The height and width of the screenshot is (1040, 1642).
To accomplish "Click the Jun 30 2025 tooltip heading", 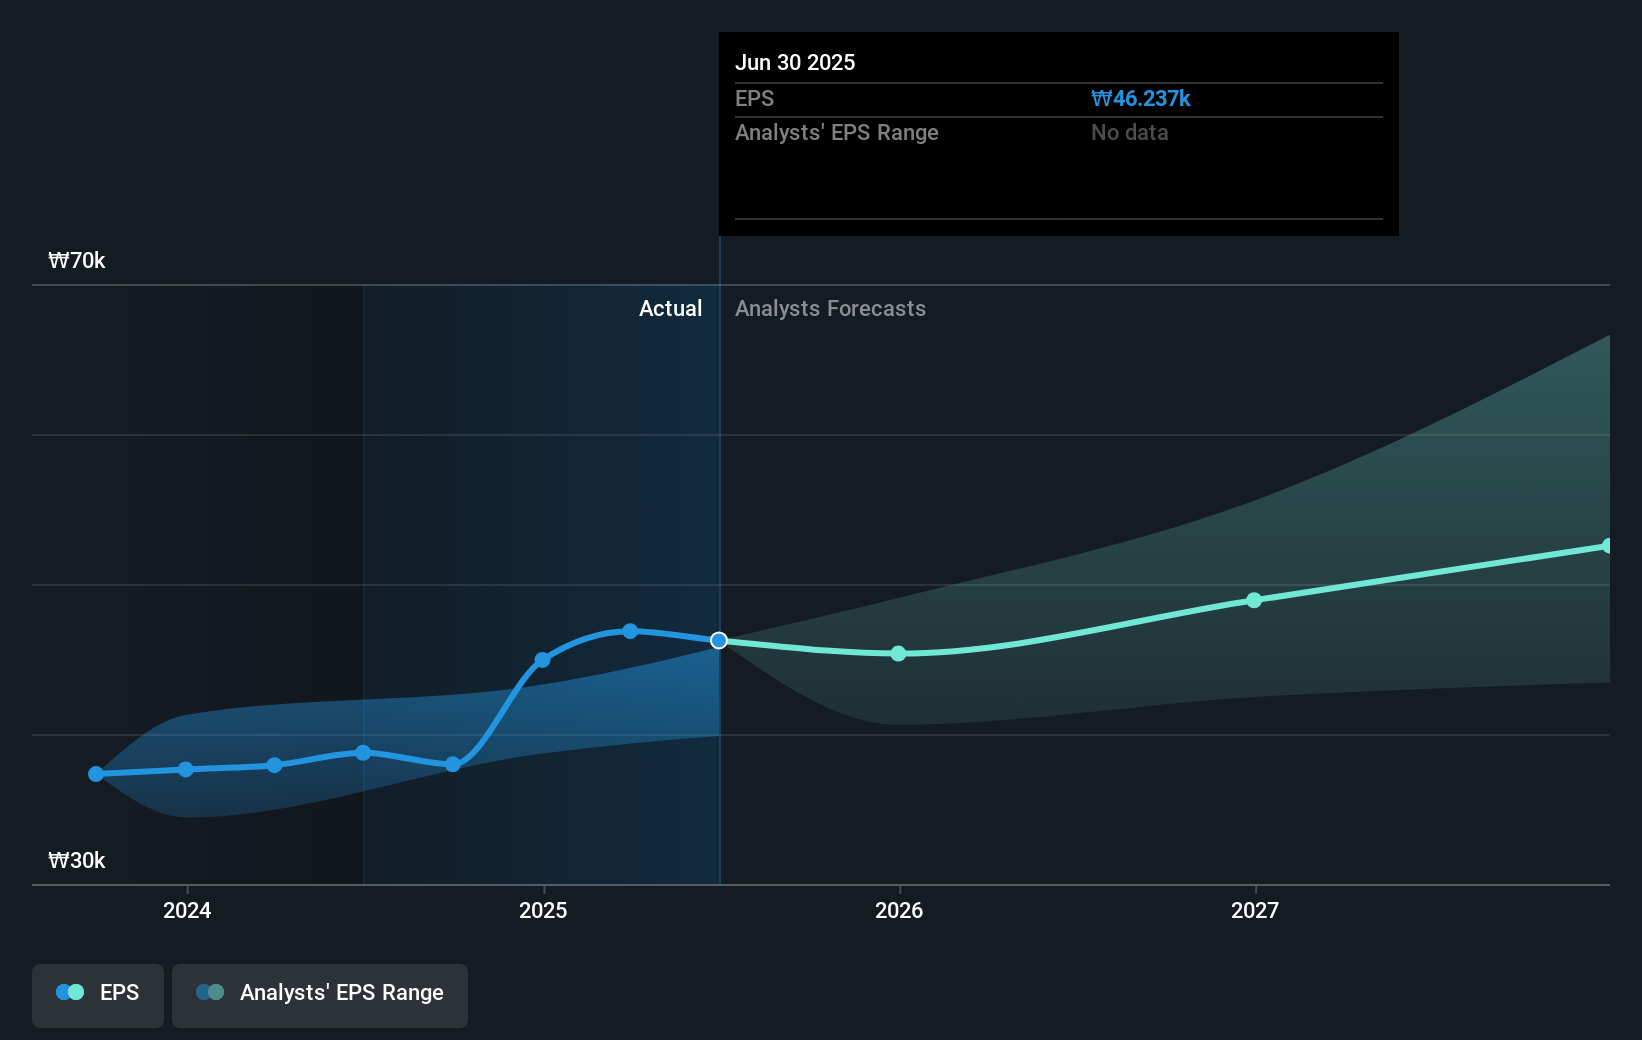I will click(x=796, y=62).
